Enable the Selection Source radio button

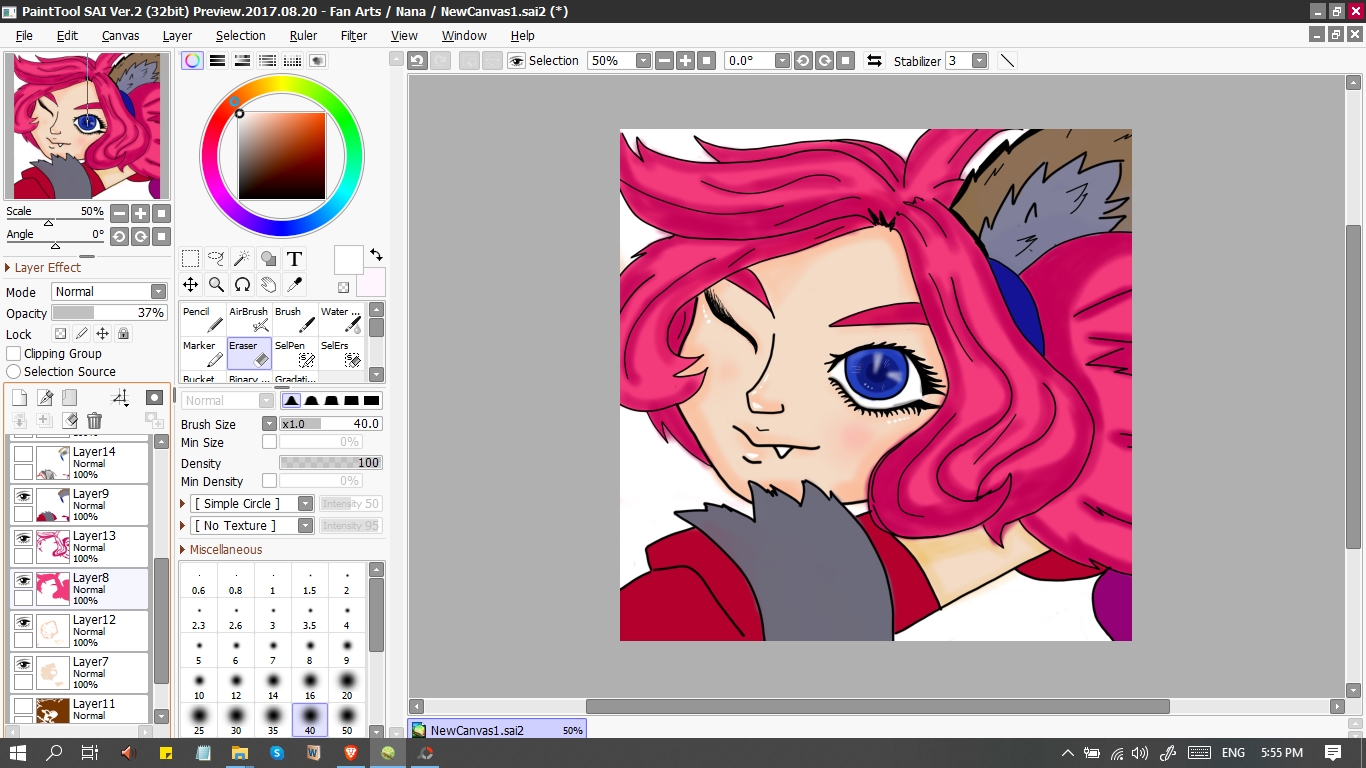coord(14,371)
